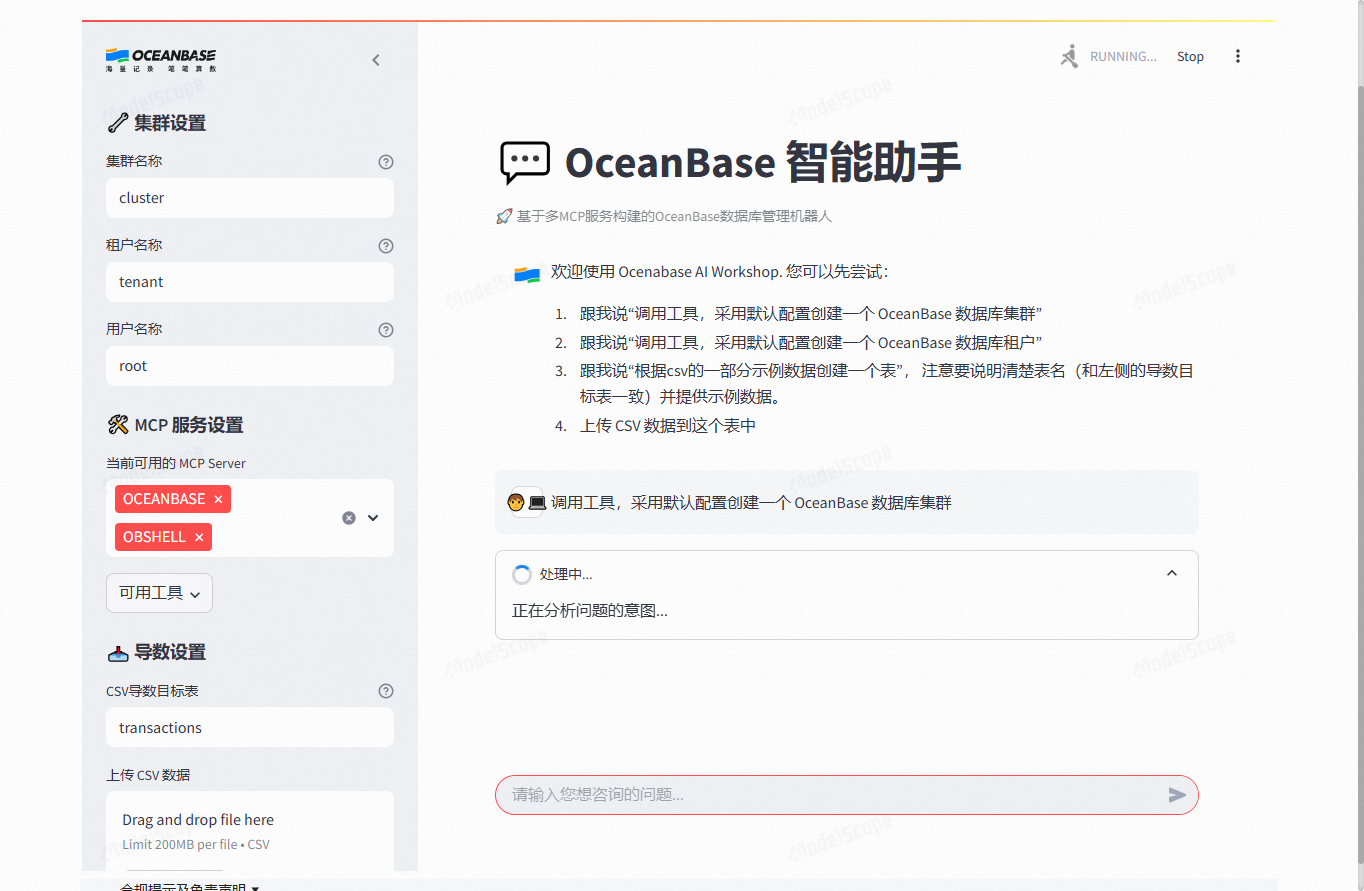Remove the OCEANBASE server tag
This screenshot has width=1364, height=891.
click(x=217, y=498)
